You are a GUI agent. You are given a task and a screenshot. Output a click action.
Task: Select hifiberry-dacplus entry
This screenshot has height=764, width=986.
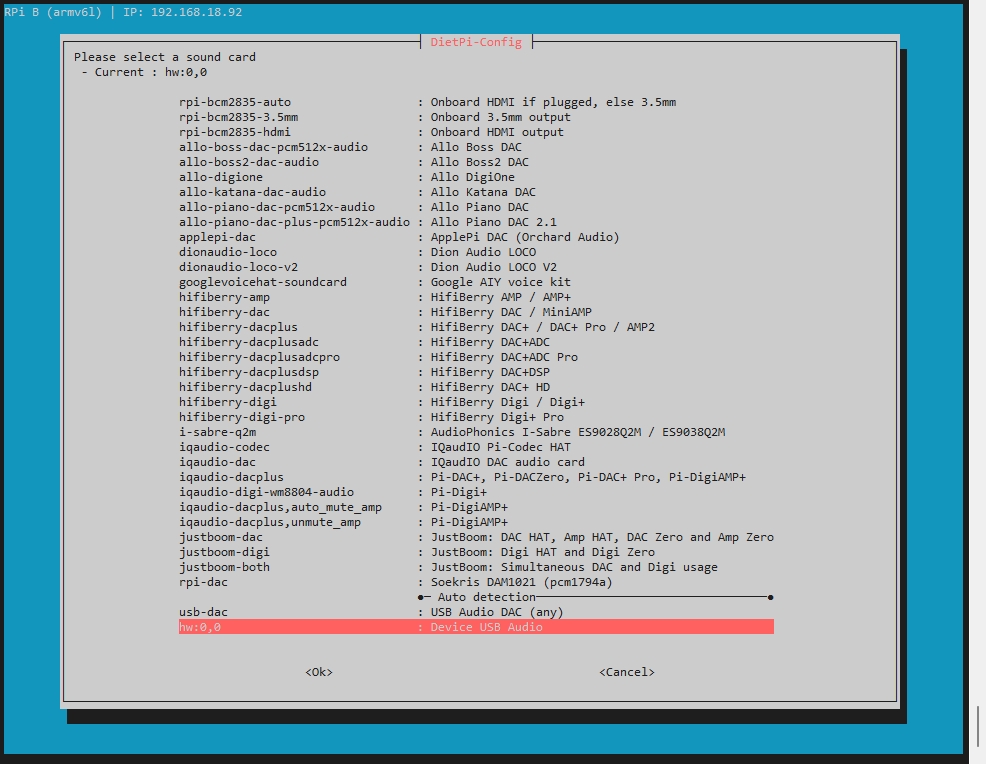click(x=476, y=327)
